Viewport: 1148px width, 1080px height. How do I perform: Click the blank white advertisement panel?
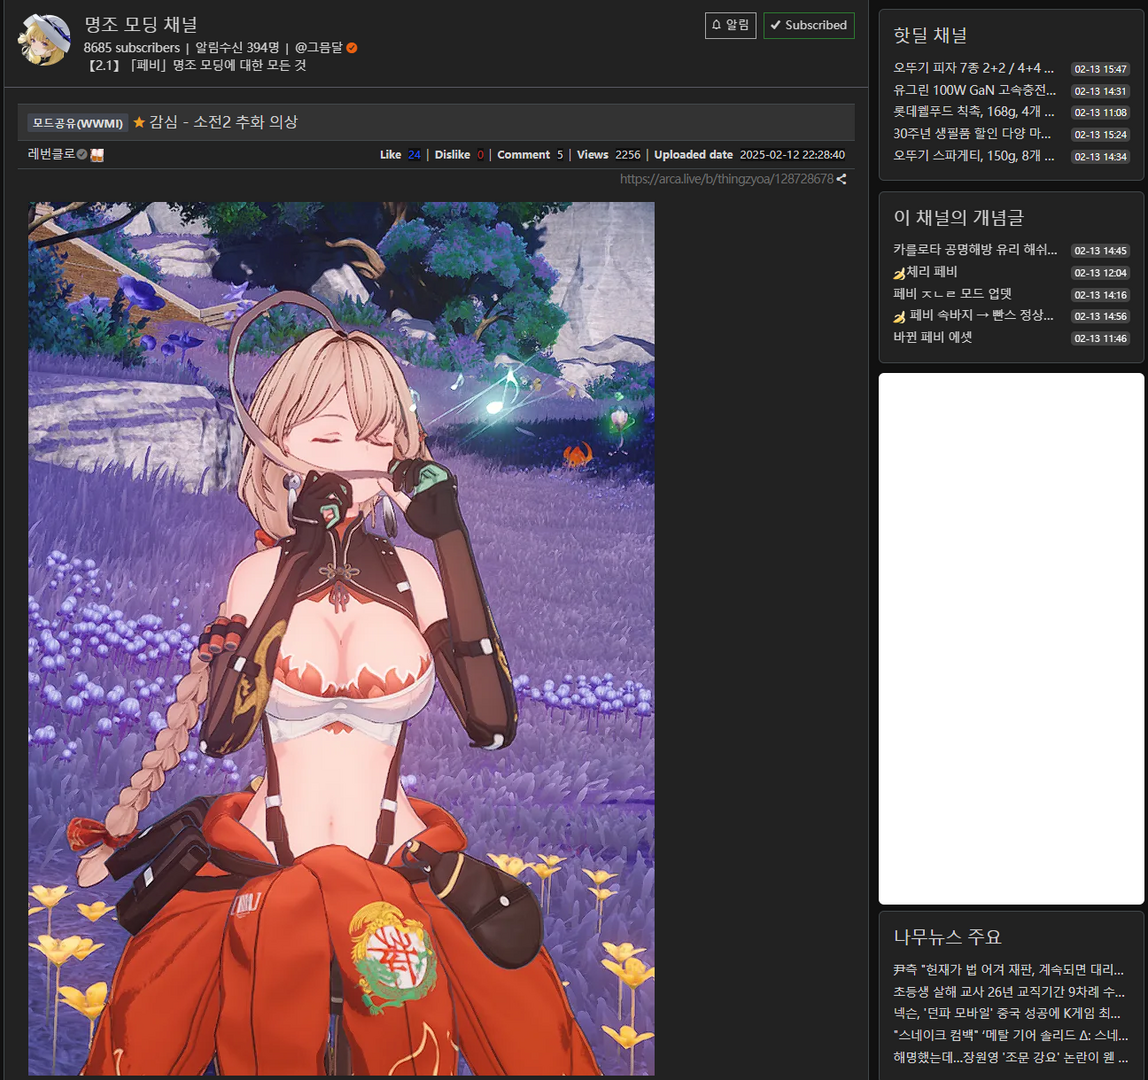point(1011,638)
